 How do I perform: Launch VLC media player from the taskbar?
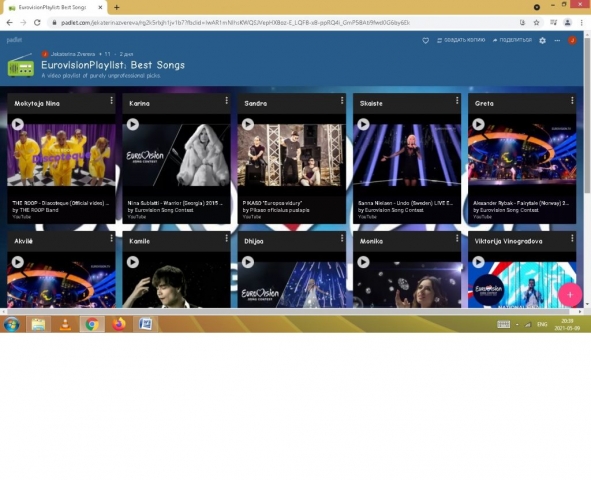[x=65, y=324]
